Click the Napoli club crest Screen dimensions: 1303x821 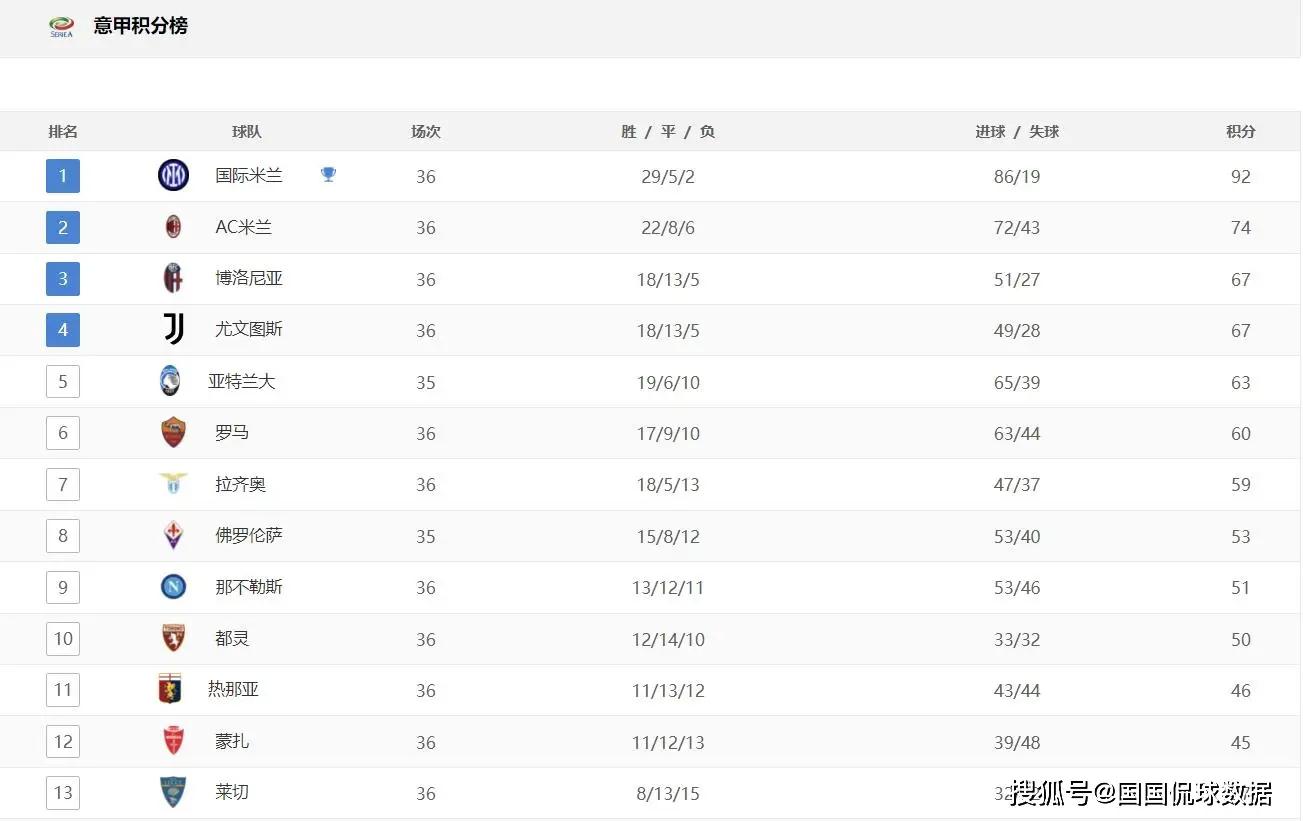pos(173,587)
